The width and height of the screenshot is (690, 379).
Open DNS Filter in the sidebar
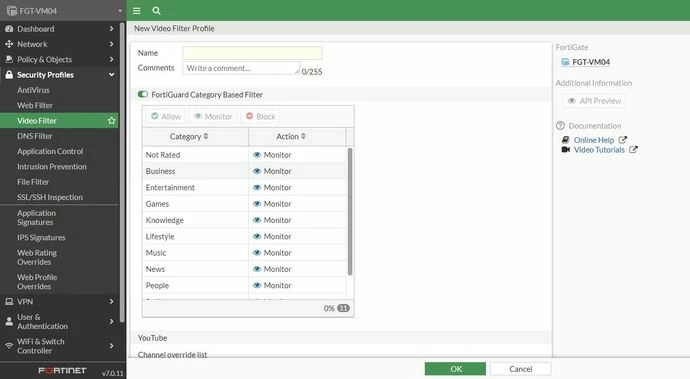(x=34, y=136)
